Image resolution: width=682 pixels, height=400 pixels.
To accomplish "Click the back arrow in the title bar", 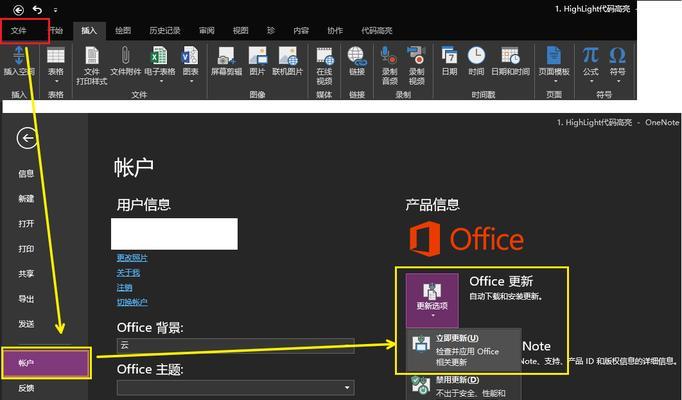I will (x=18, y=9).
